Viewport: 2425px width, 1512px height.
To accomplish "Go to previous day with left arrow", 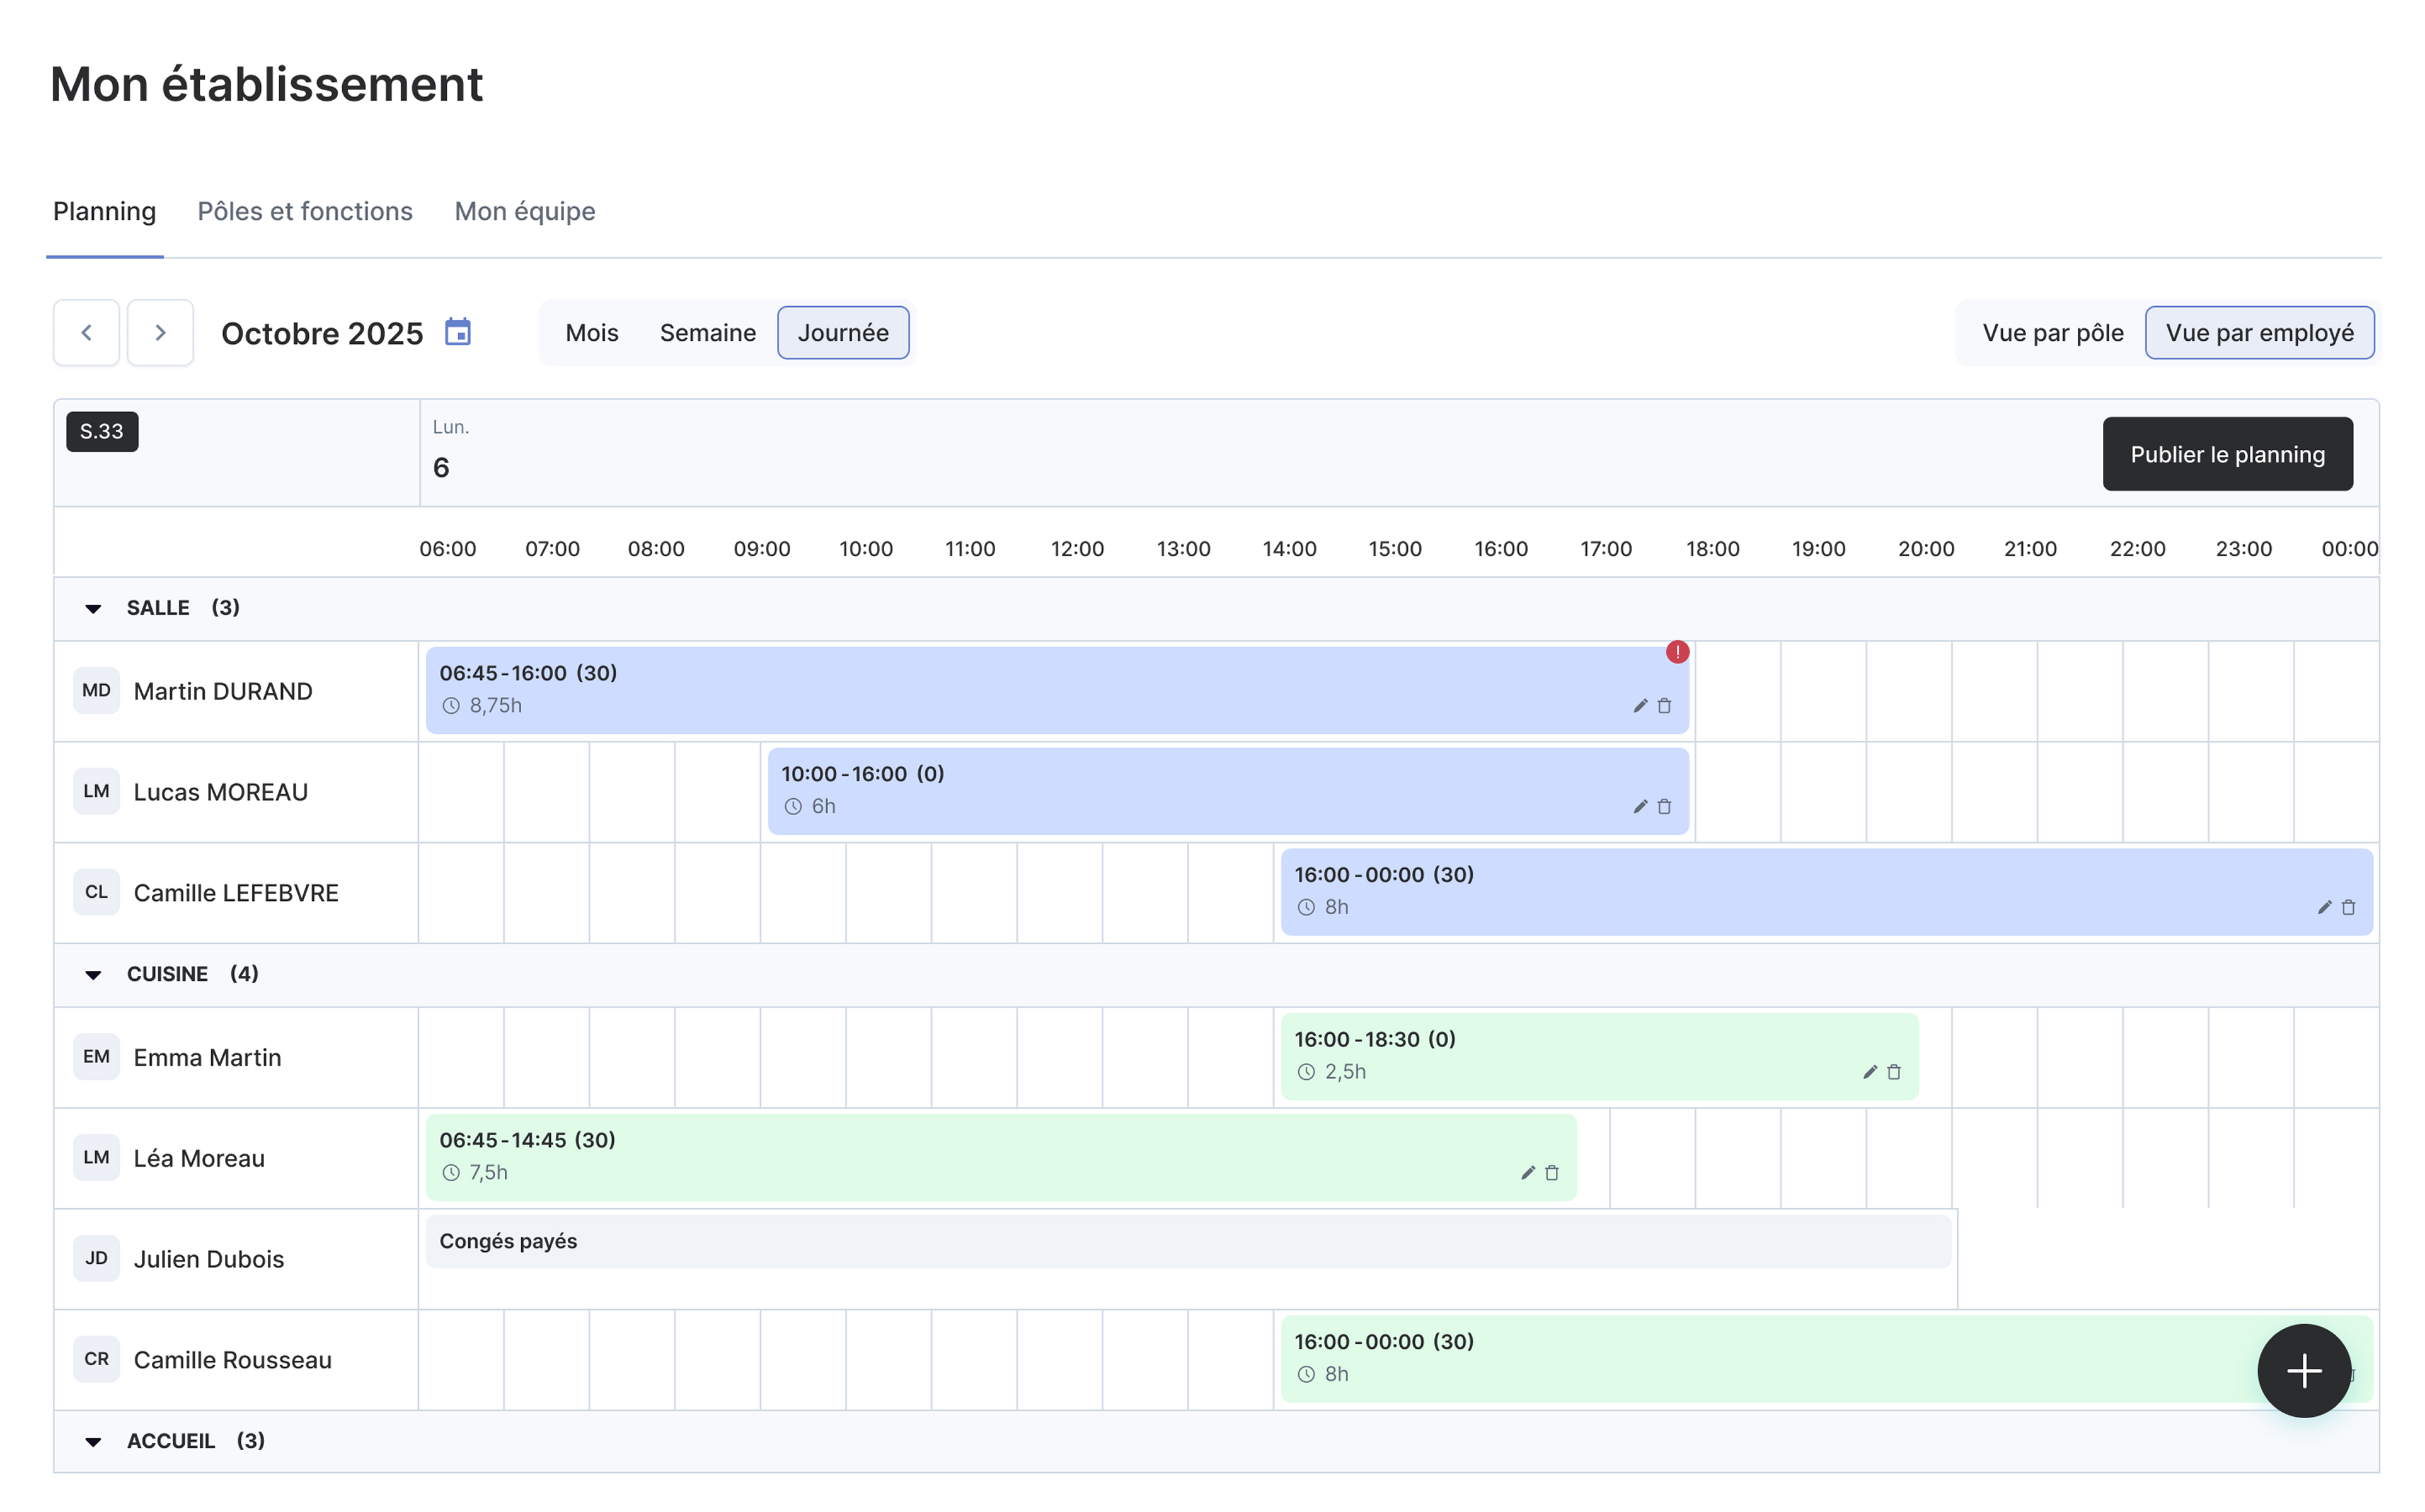I will tap(87, 333).
